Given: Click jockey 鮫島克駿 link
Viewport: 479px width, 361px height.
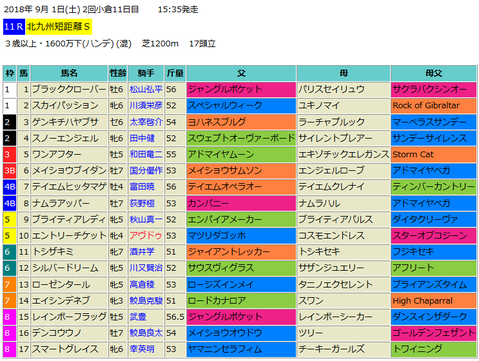Looking at the screenshot, I should [x=146, y=301].
